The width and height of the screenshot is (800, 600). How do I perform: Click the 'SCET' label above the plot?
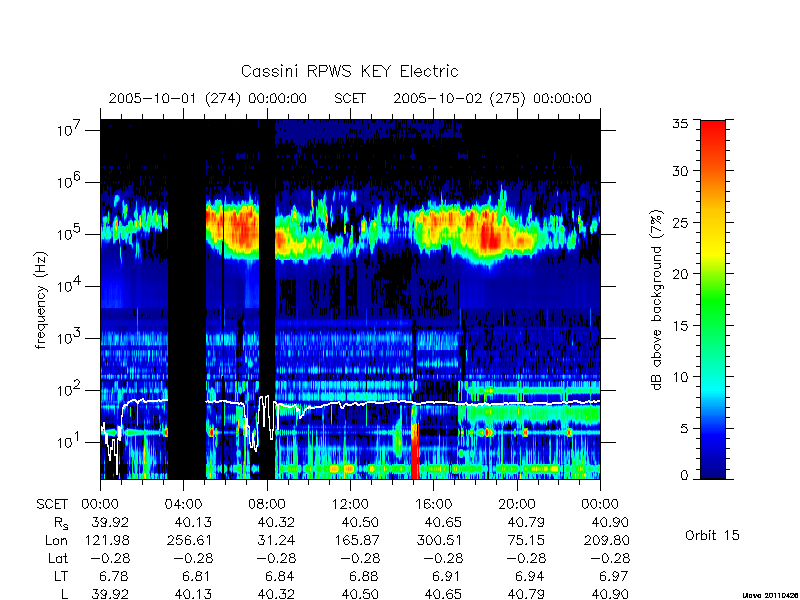[350, 98]
